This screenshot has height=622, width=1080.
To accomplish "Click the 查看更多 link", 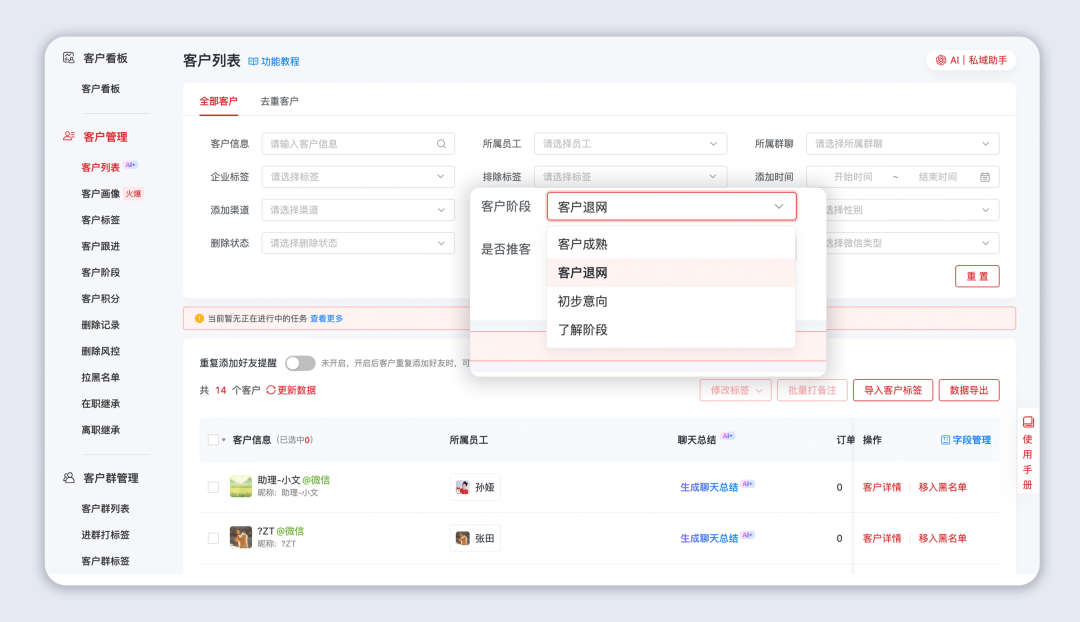I will click(x=326, y=319).
